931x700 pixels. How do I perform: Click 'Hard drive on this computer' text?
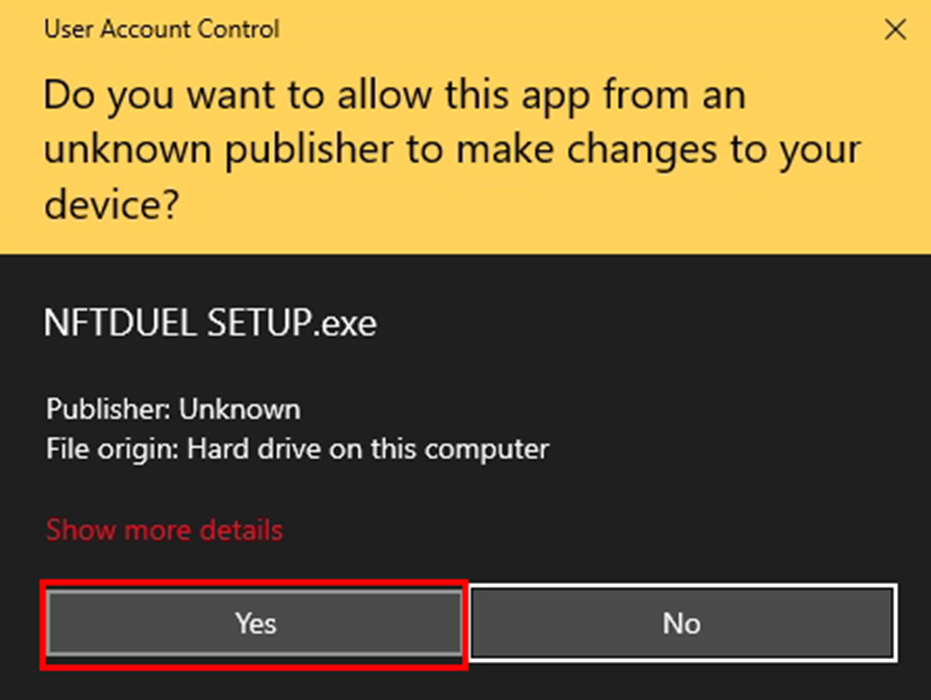pos(368,447)
